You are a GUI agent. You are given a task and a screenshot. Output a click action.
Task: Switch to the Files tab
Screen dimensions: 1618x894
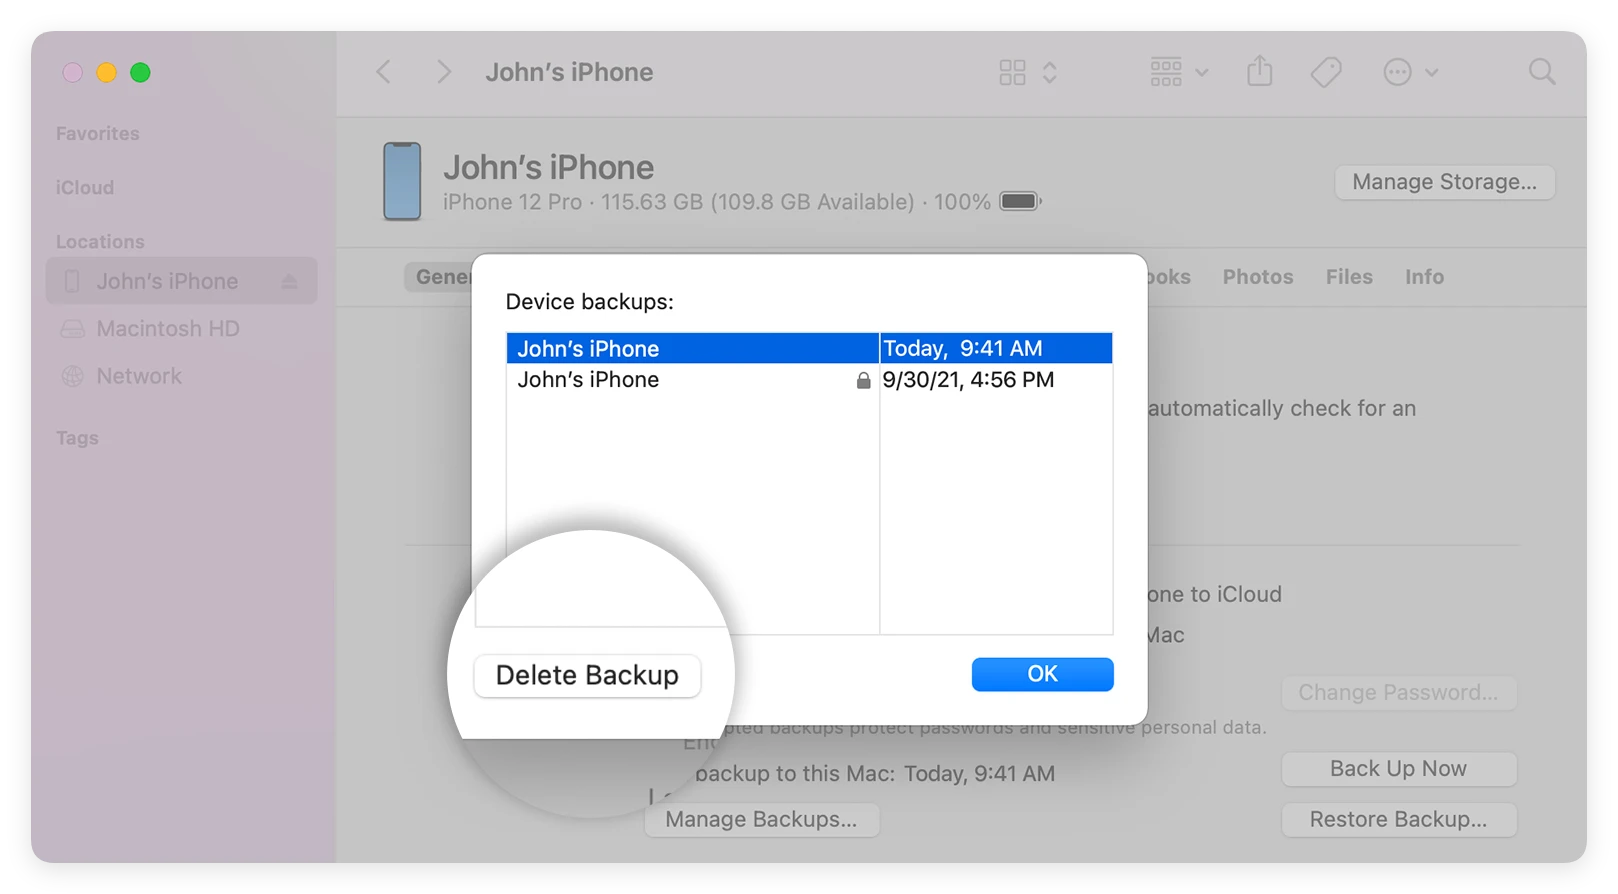point(1349,277)
